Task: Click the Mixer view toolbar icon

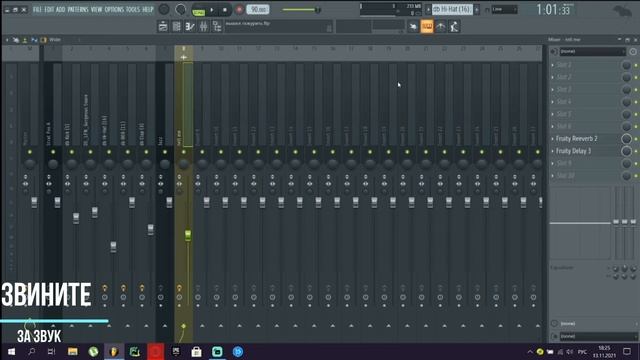Action: (203, 27)
